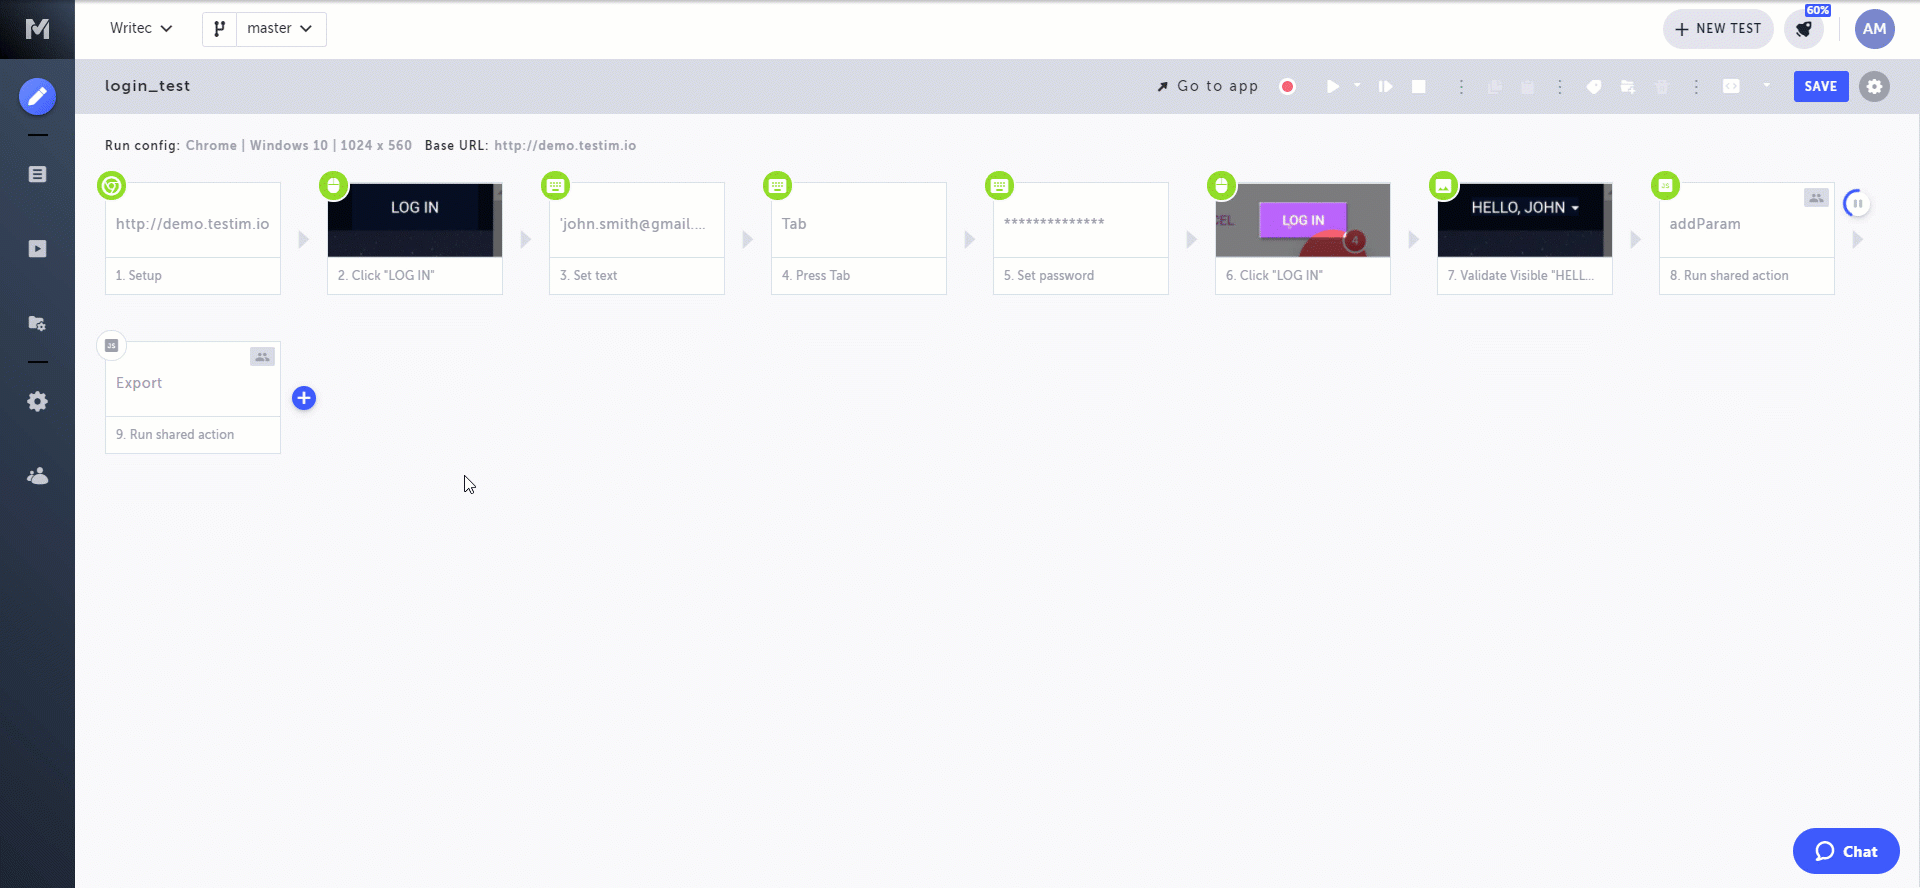This screenshot has height=888, width=1920.
Task: Run the test with the play icon
Action: pyautogui.click(x=1332, y=87)
